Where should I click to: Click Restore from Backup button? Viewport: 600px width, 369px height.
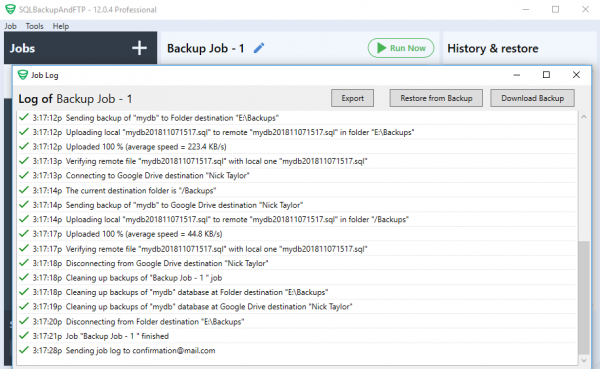436,98
